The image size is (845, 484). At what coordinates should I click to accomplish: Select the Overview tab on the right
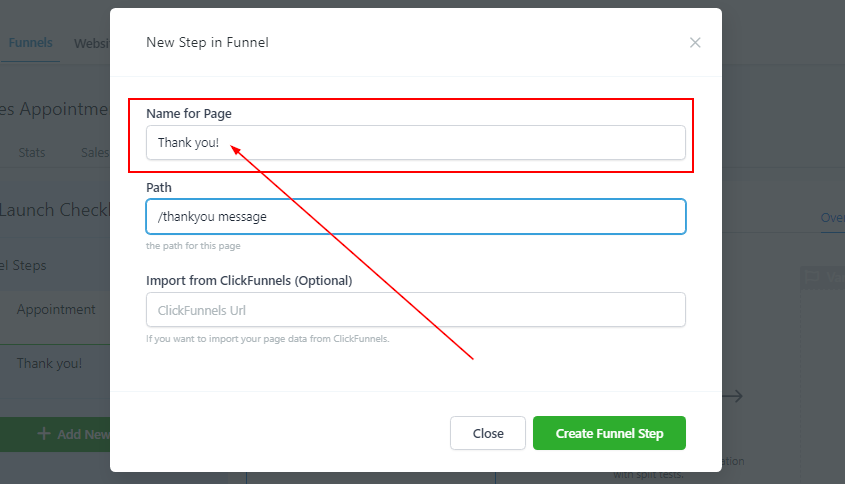coord(832,217)
